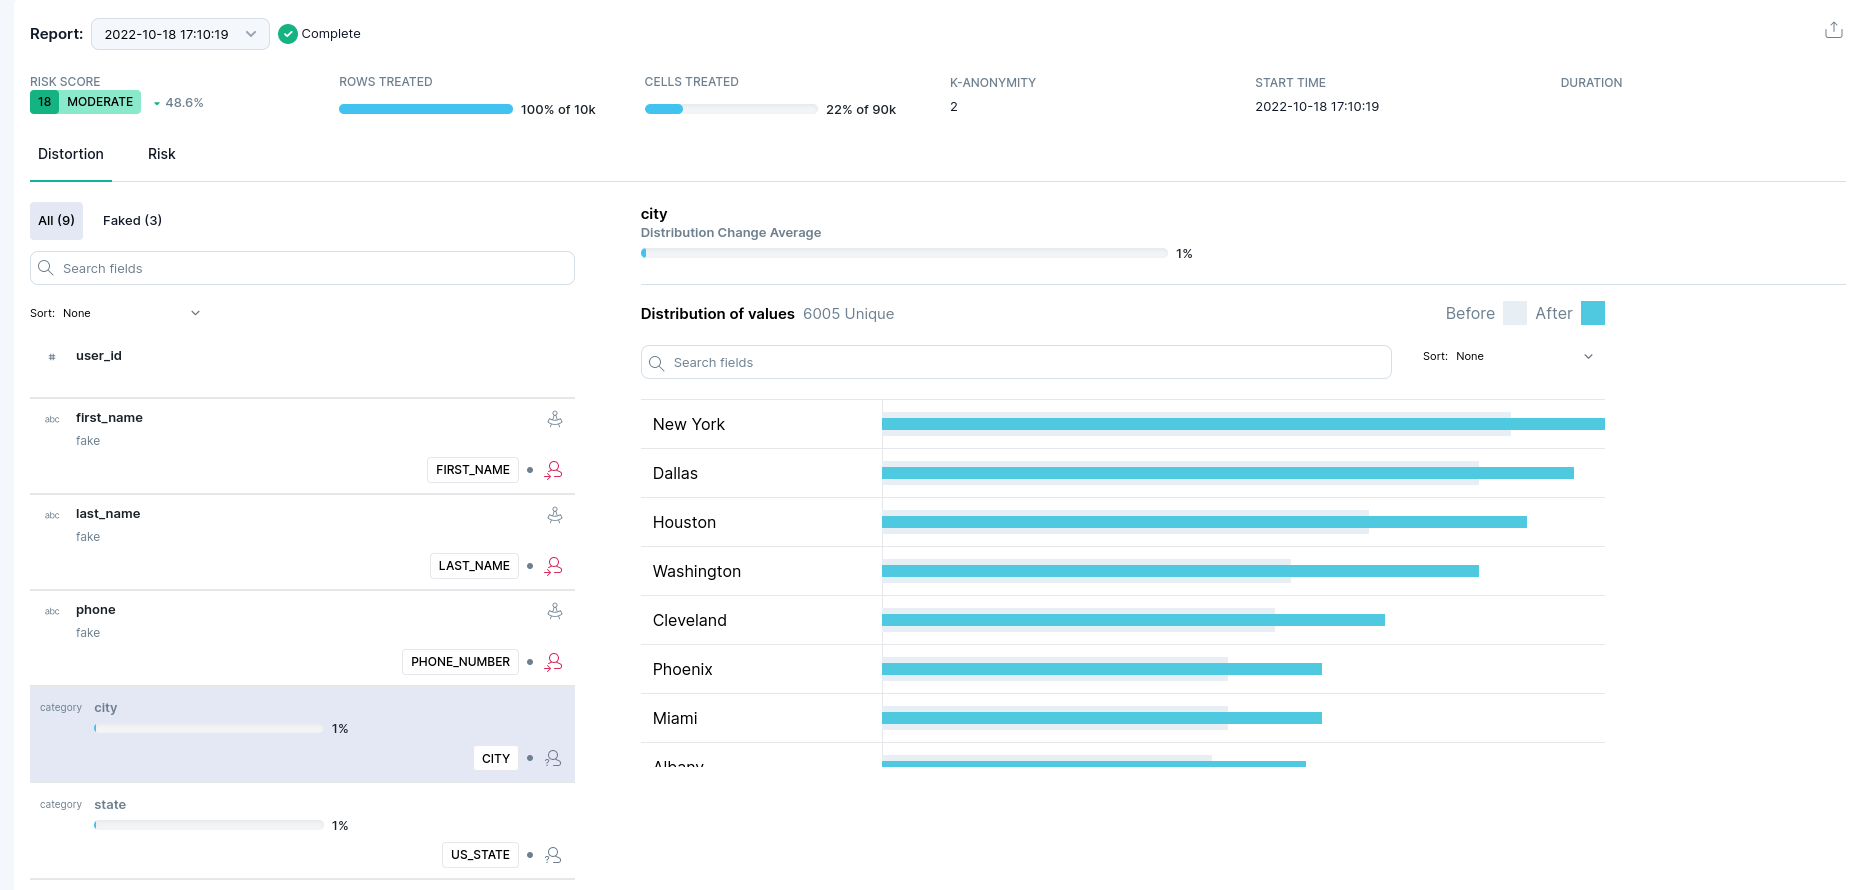Click red person icon beside FIRST_NAME tag
This screenshot has height=890, width=1858.
pos(553,470)
